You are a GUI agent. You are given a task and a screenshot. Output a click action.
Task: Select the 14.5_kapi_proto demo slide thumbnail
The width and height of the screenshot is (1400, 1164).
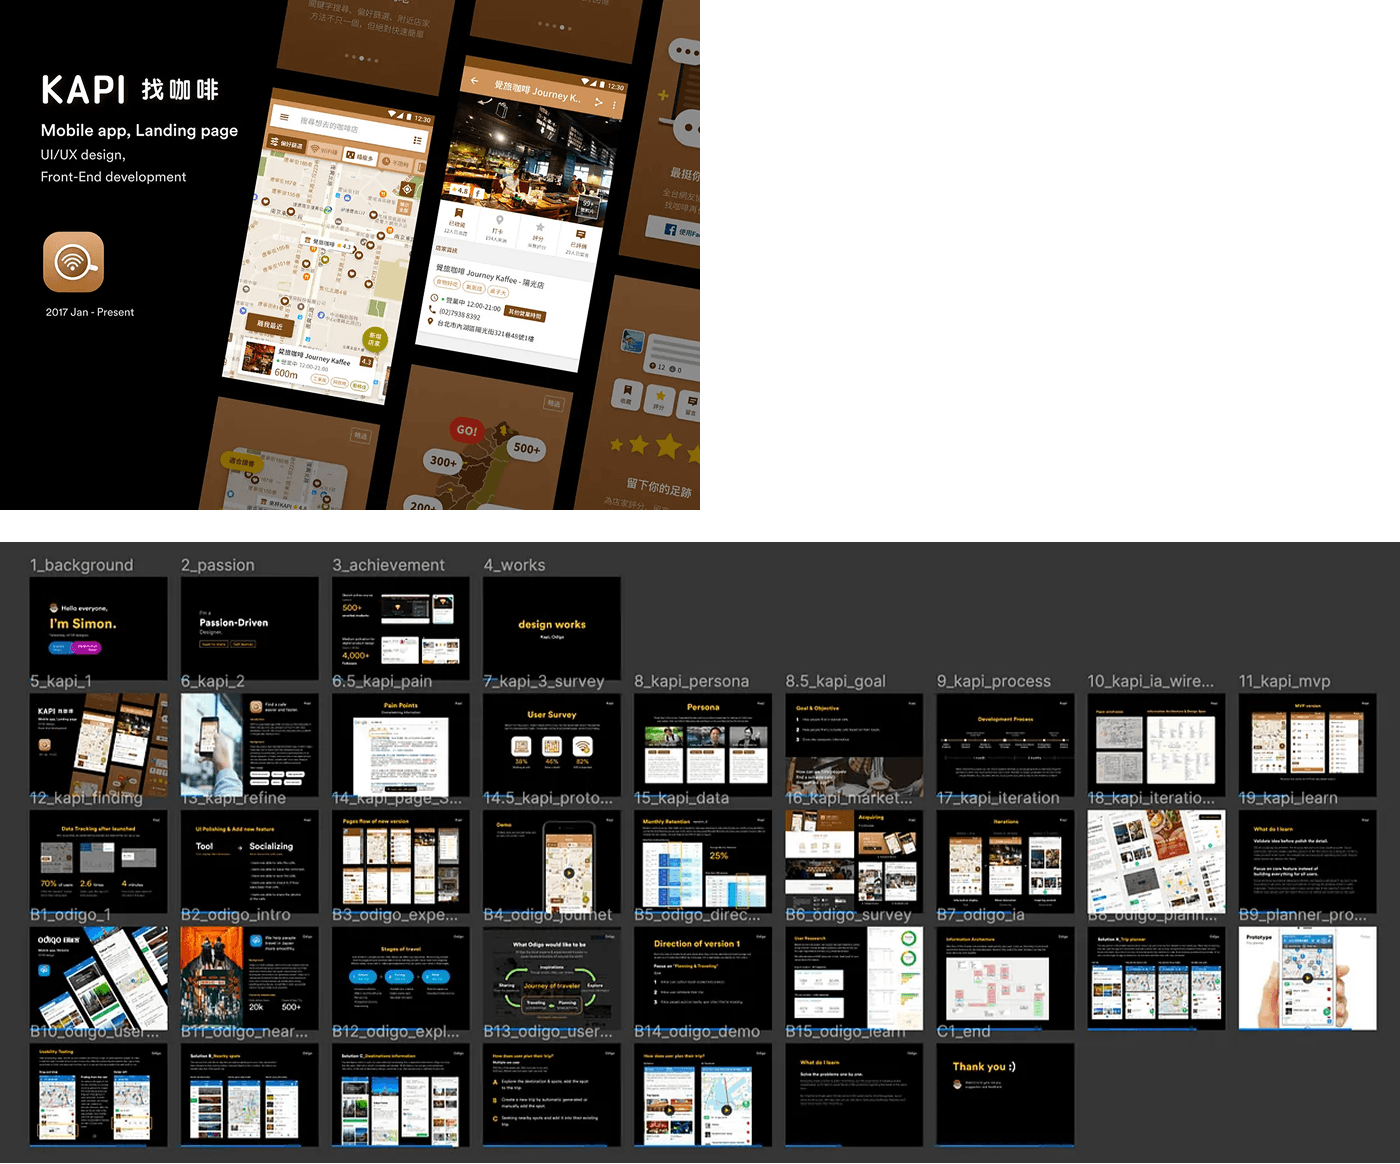(x=552, y=862)
